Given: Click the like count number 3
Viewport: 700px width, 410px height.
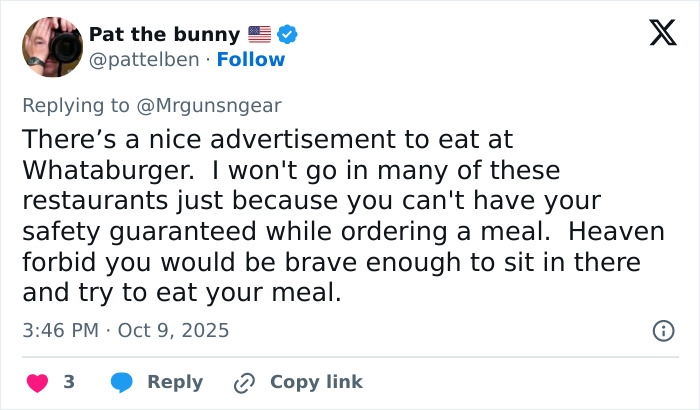Looking at the screenshot, I should (69, 382).
